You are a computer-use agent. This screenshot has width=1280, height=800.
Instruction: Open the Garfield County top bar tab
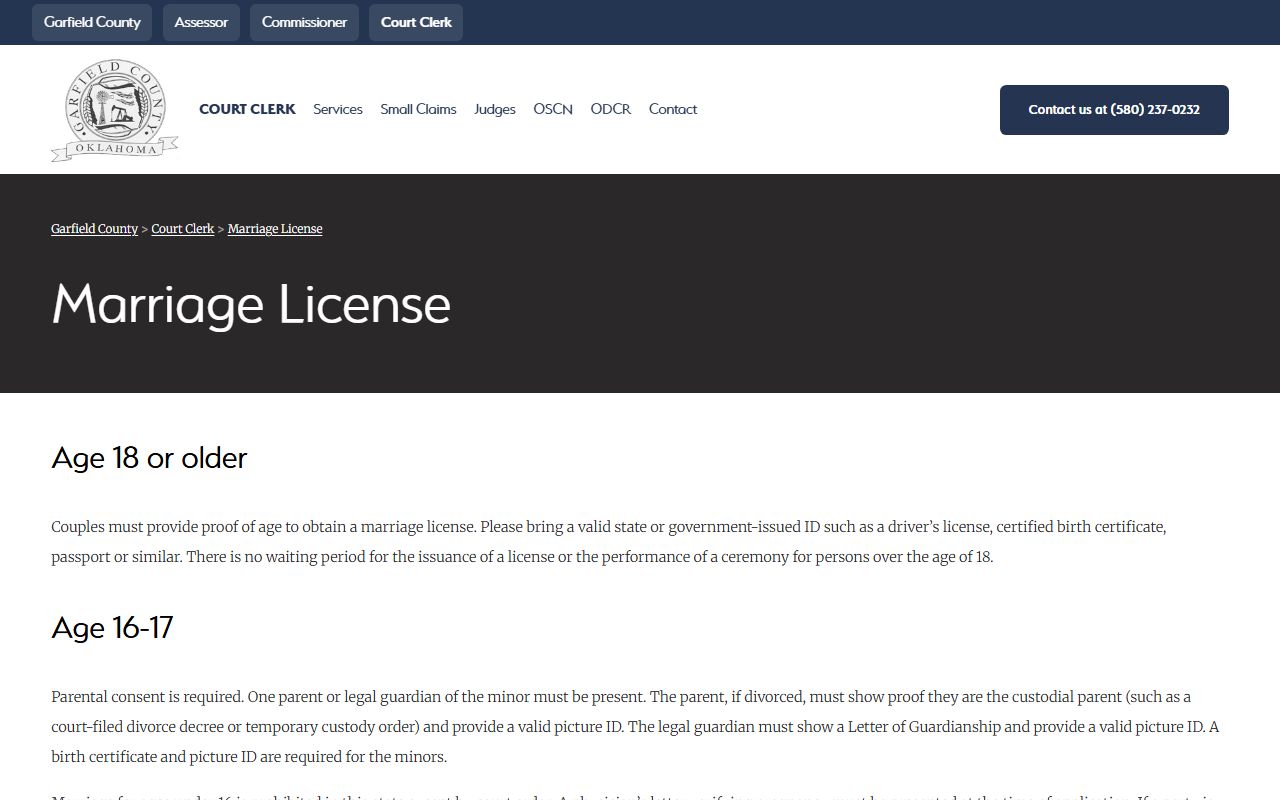(92, 22)
